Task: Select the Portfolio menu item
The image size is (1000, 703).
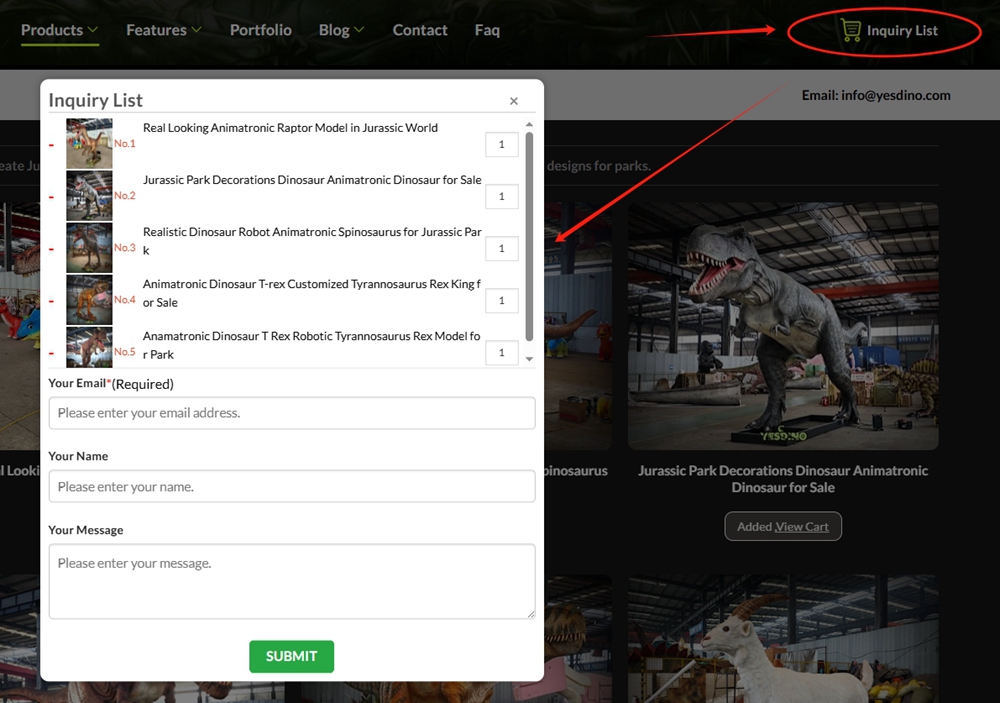Action: tap(260, 30)
